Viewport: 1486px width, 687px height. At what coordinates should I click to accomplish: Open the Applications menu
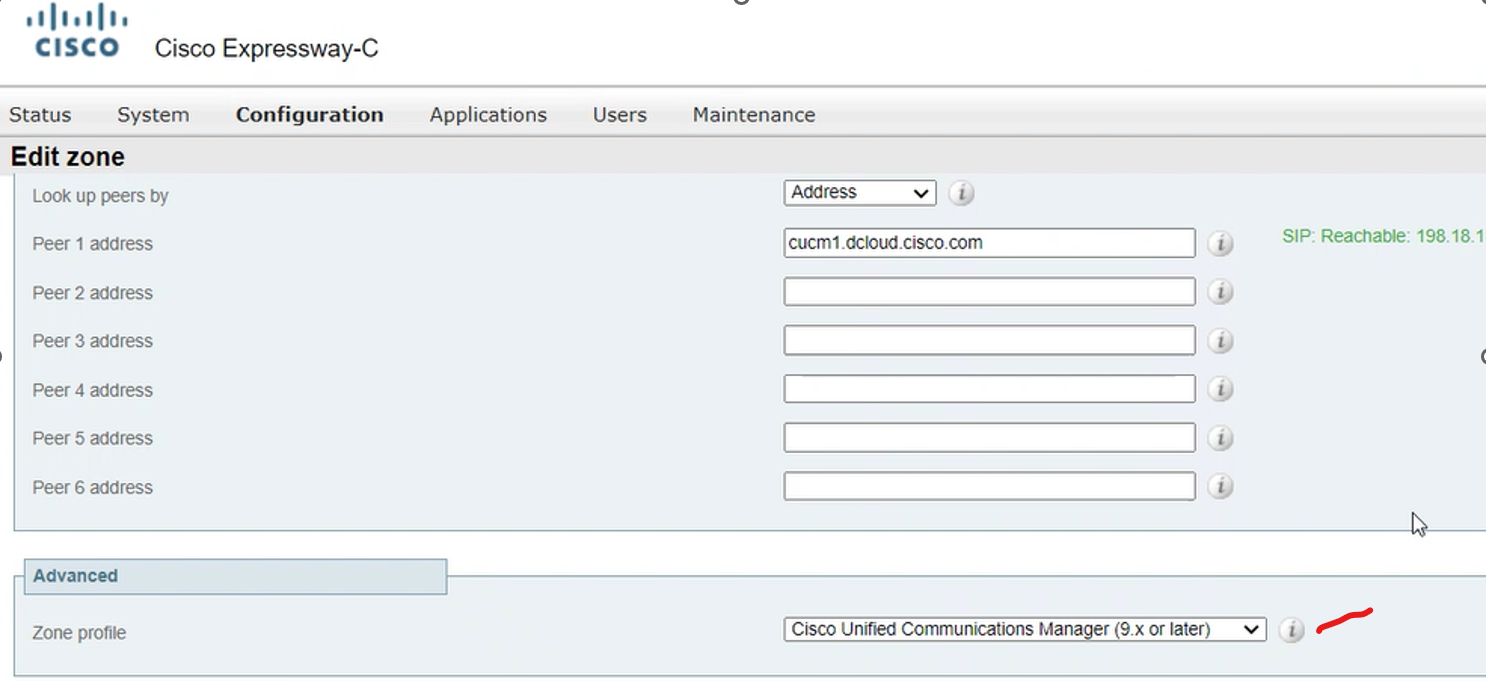tap(488, 115)
